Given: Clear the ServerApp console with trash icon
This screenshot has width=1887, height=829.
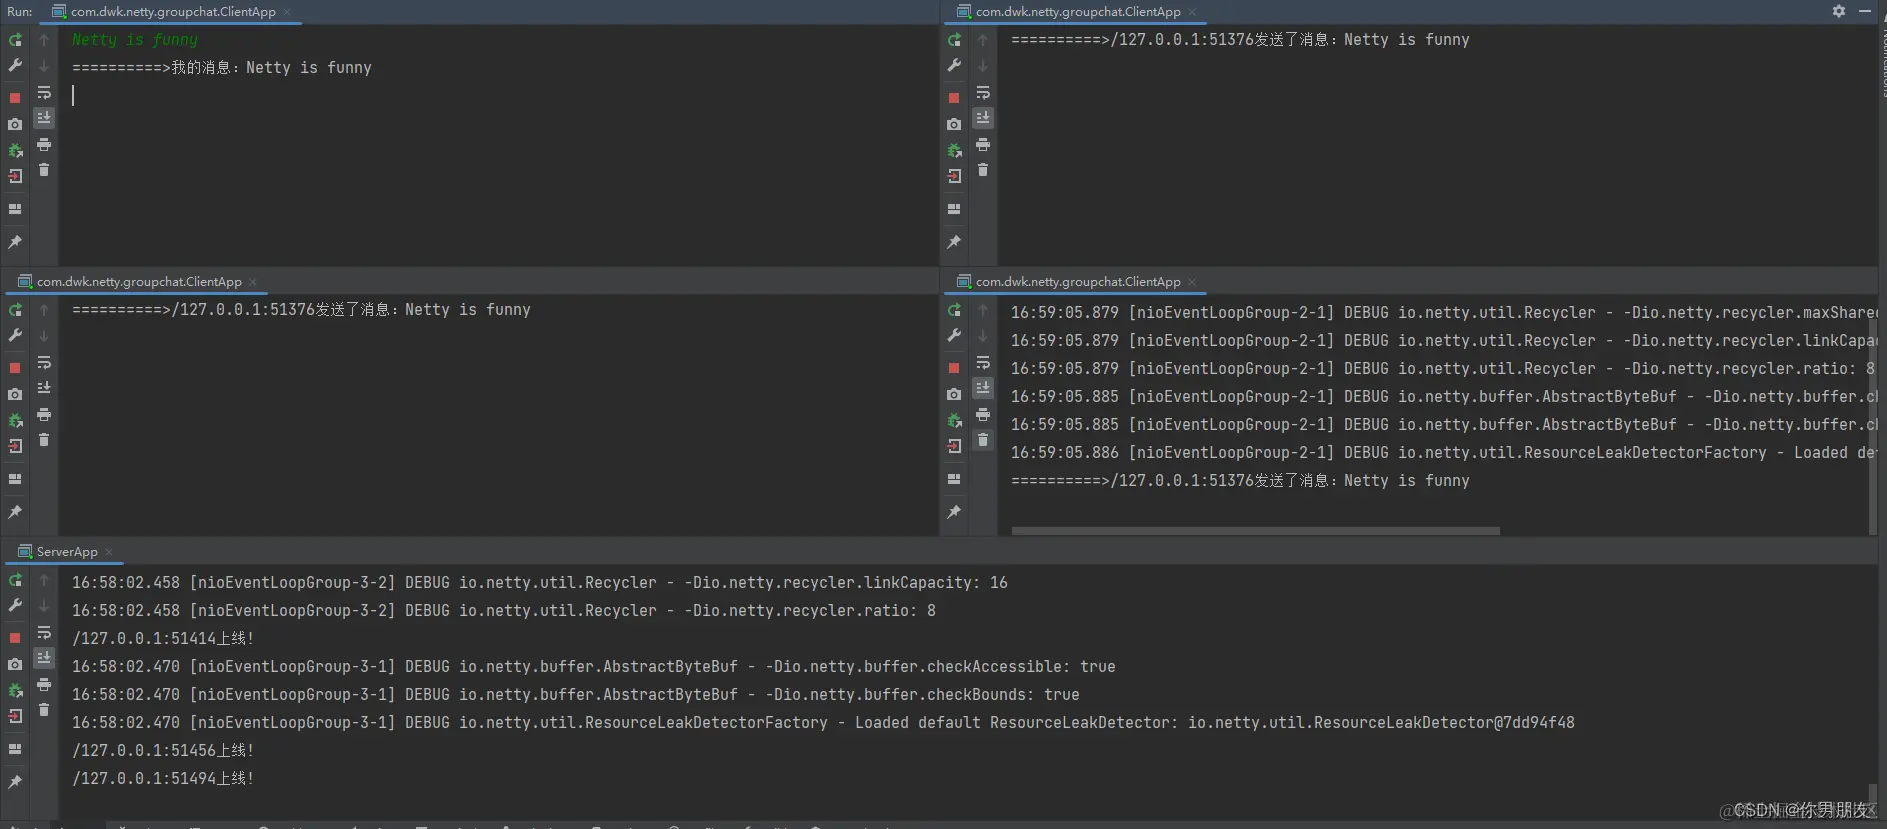Looking at the screenshot, I should [x=44, y=710].
